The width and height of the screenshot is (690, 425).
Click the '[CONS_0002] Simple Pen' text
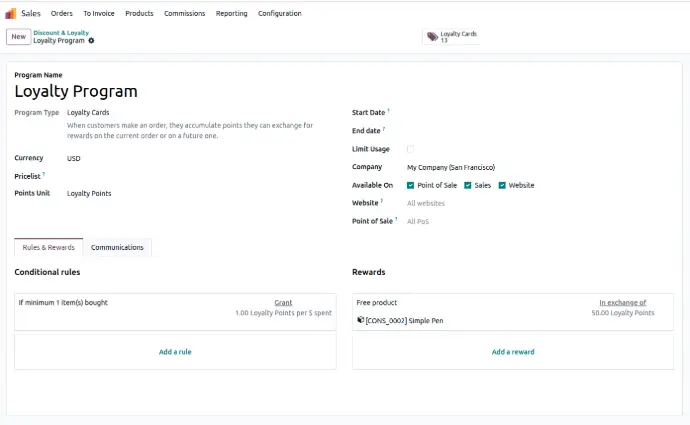[x=404, y=321]
